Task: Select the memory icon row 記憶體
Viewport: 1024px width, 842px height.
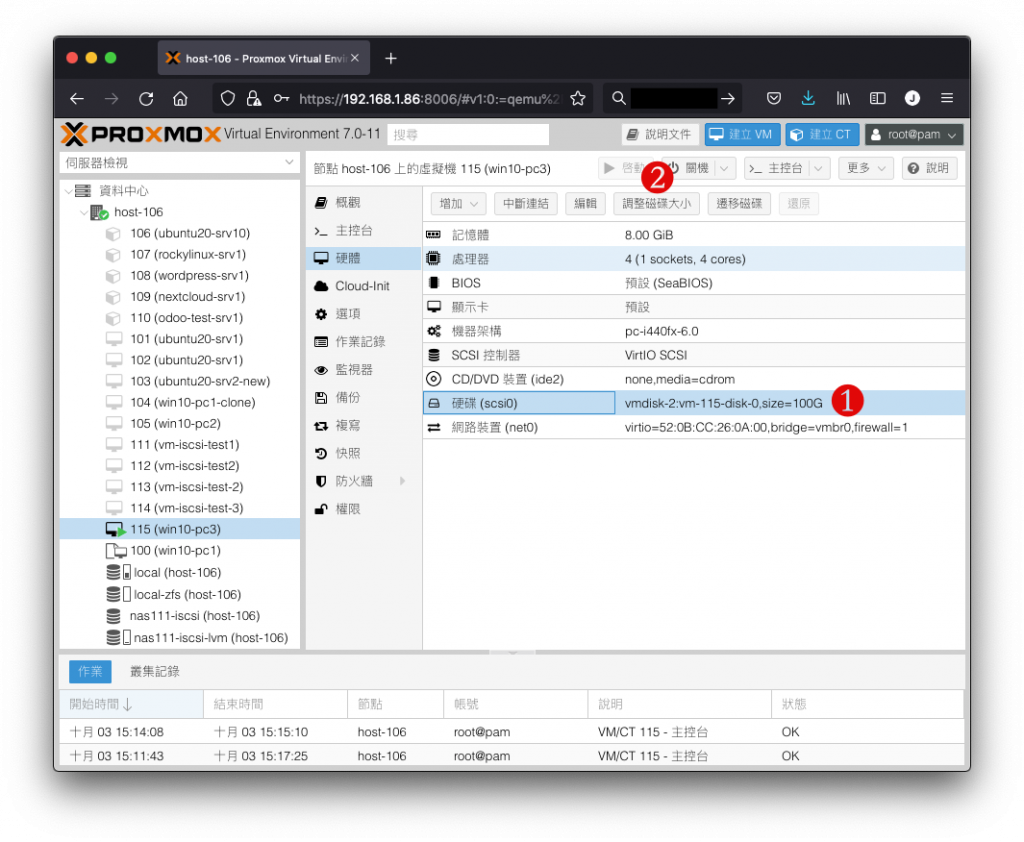Action: click(x=694, y=235)
